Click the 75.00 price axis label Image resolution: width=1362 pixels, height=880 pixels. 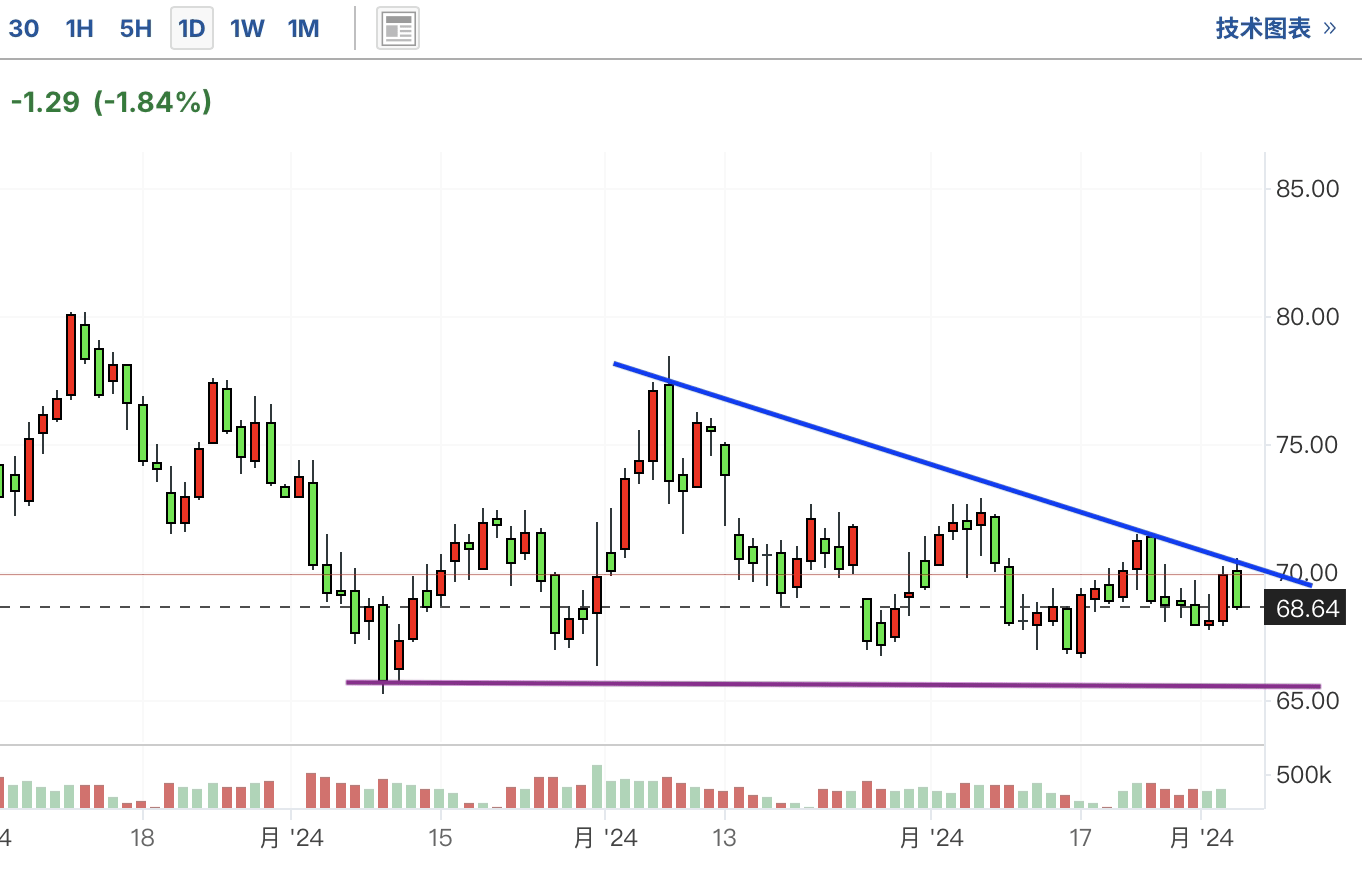pyautogui.click(x=1308, y=445)
